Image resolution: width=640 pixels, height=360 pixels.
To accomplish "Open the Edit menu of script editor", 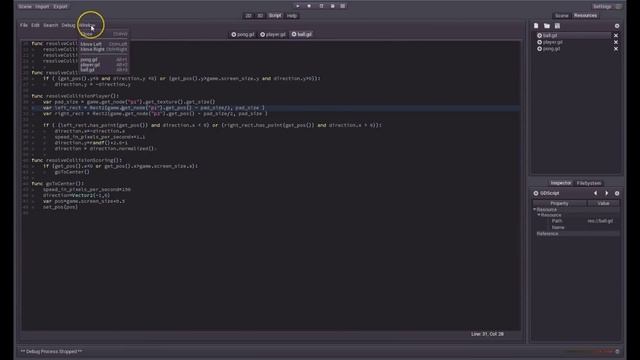I will pos(36,25).
